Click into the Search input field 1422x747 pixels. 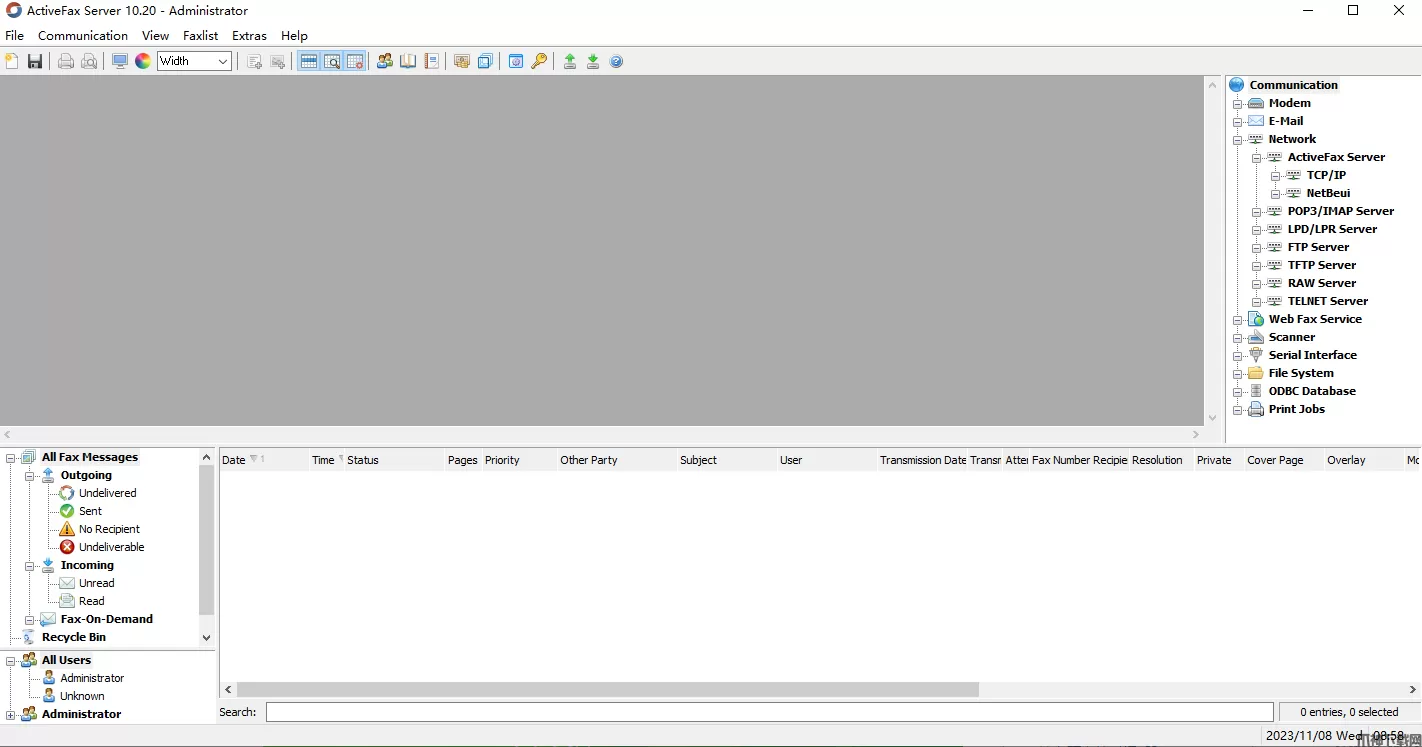(x=768, y=712)
